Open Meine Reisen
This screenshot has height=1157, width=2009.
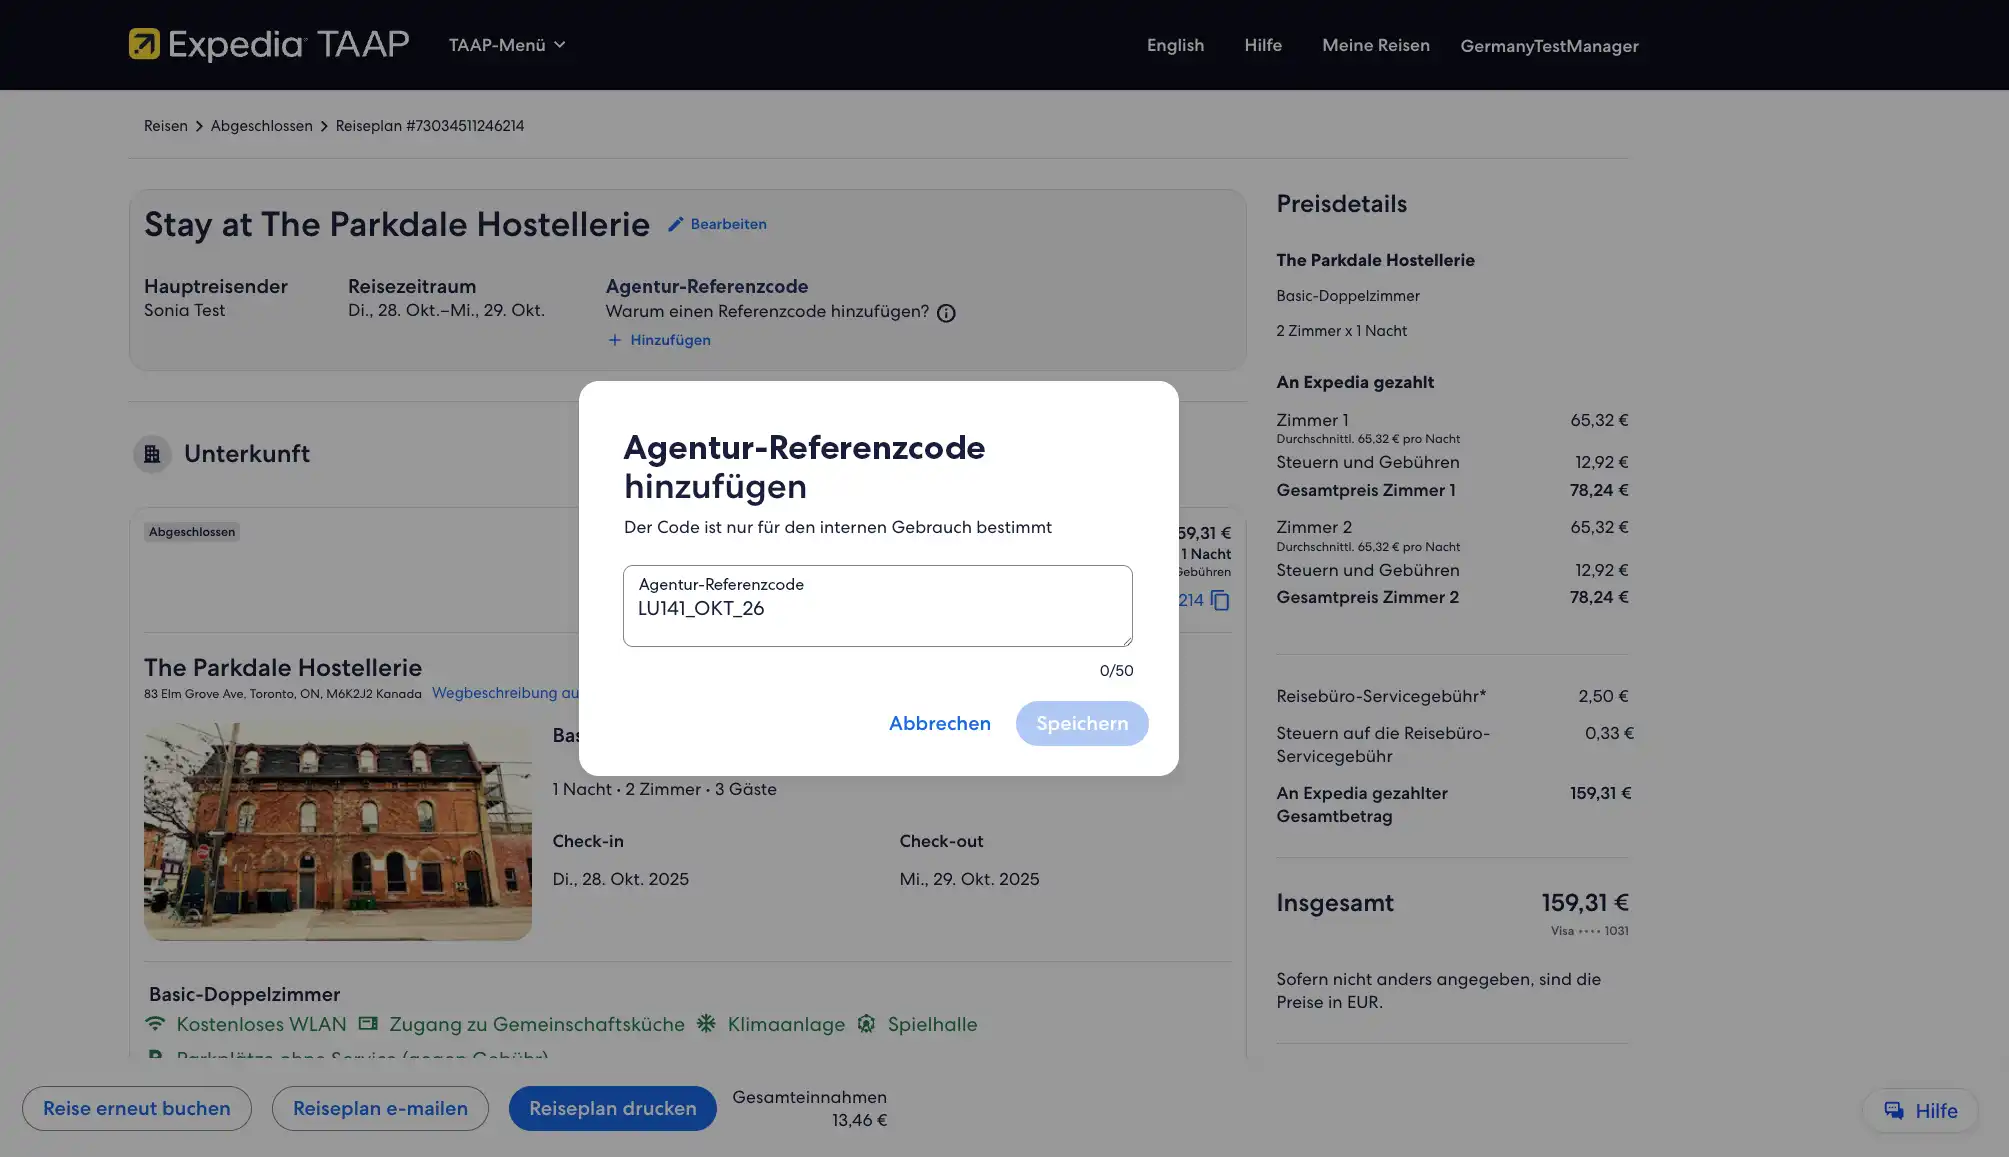[1376, 45]
